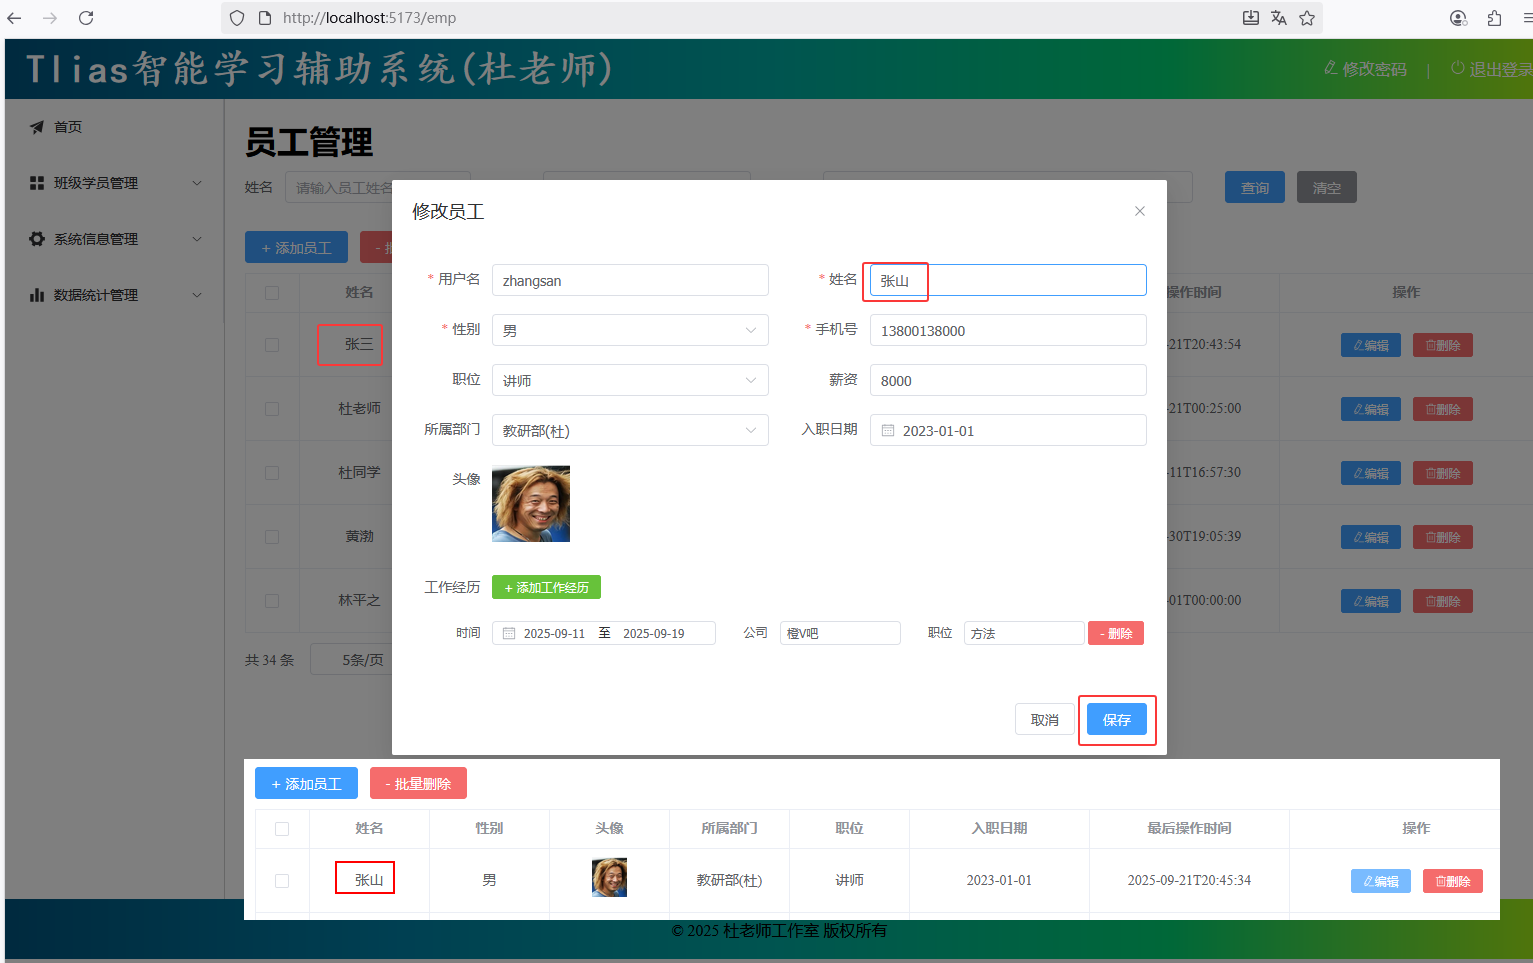Viewport: 1533px width, 963px height.
Task: Click the browser account profile icon
Action: point(1458,18)
